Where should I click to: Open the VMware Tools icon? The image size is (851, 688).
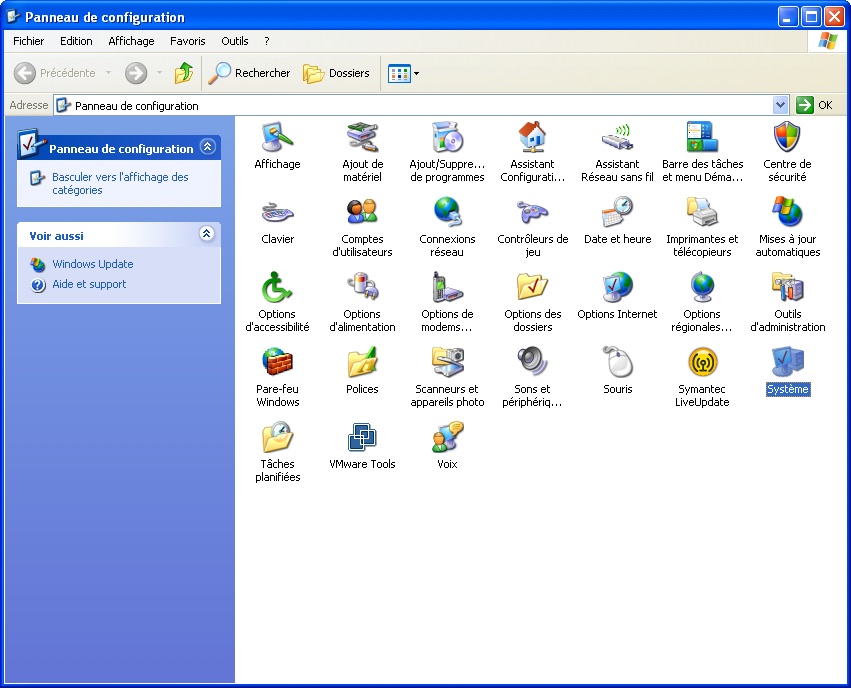(x=362, y=437)
